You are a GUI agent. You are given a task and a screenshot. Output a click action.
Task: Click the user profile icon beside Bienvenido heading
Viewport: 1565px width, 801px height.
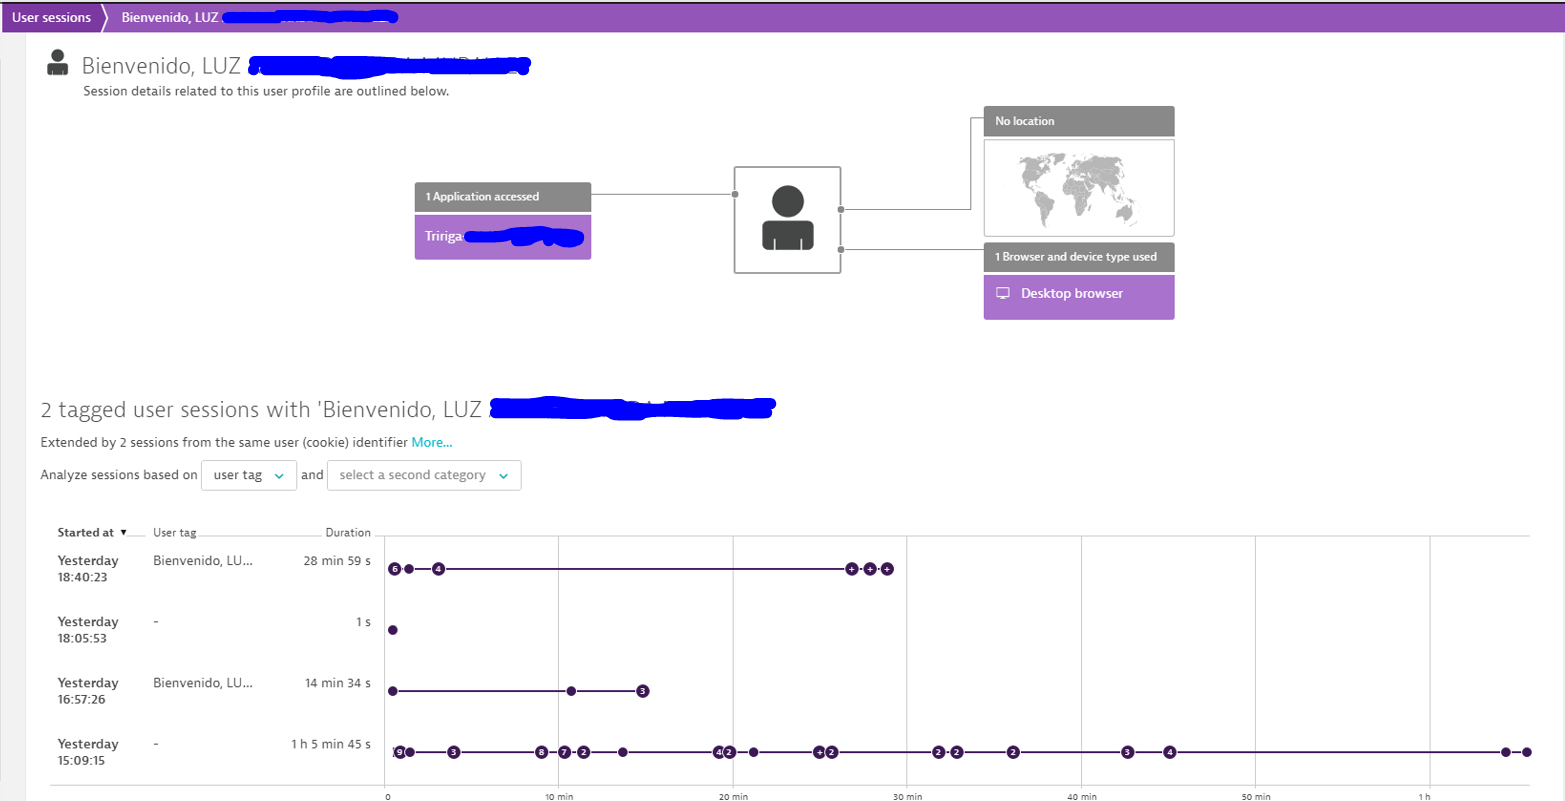pyautogui.click(x=58, y=63)
